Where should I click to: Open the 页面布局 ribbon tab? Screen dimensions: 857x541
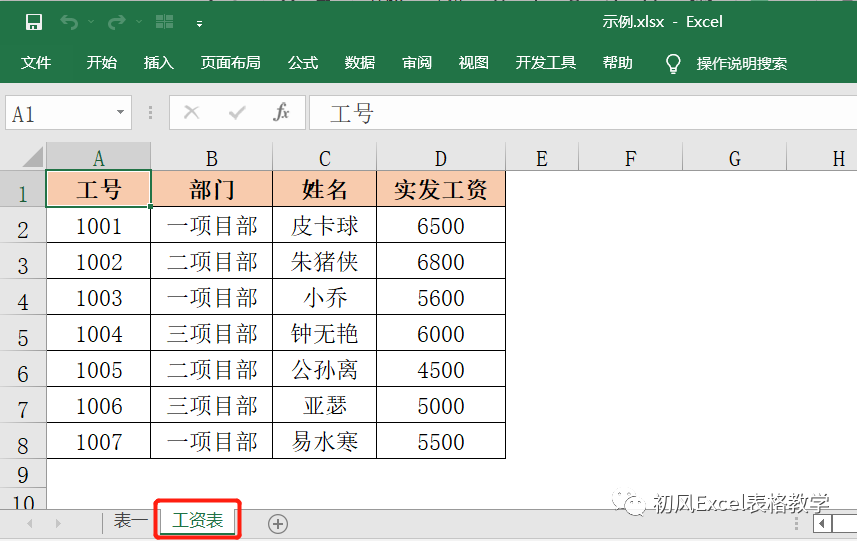tap(230, 63)
